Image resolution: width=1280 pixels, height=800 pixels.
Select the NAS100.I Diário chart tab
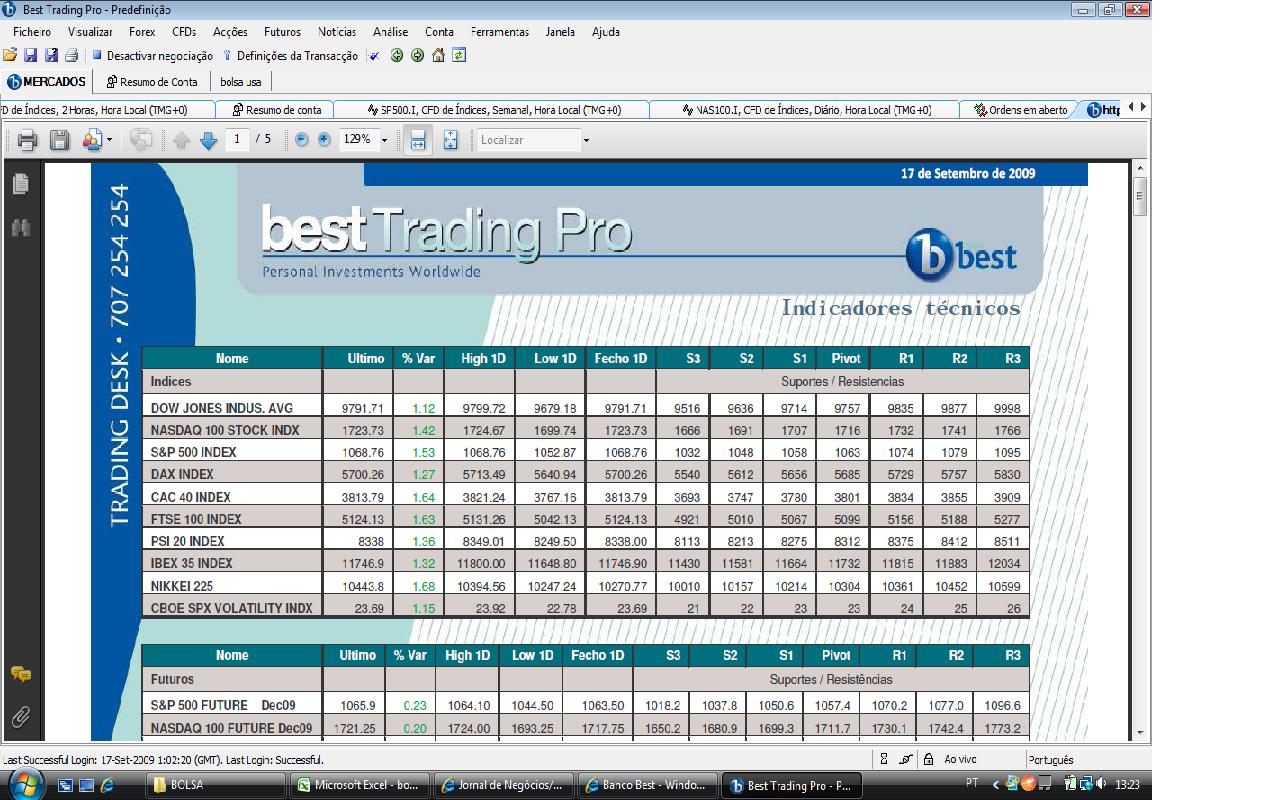point(804,110)
